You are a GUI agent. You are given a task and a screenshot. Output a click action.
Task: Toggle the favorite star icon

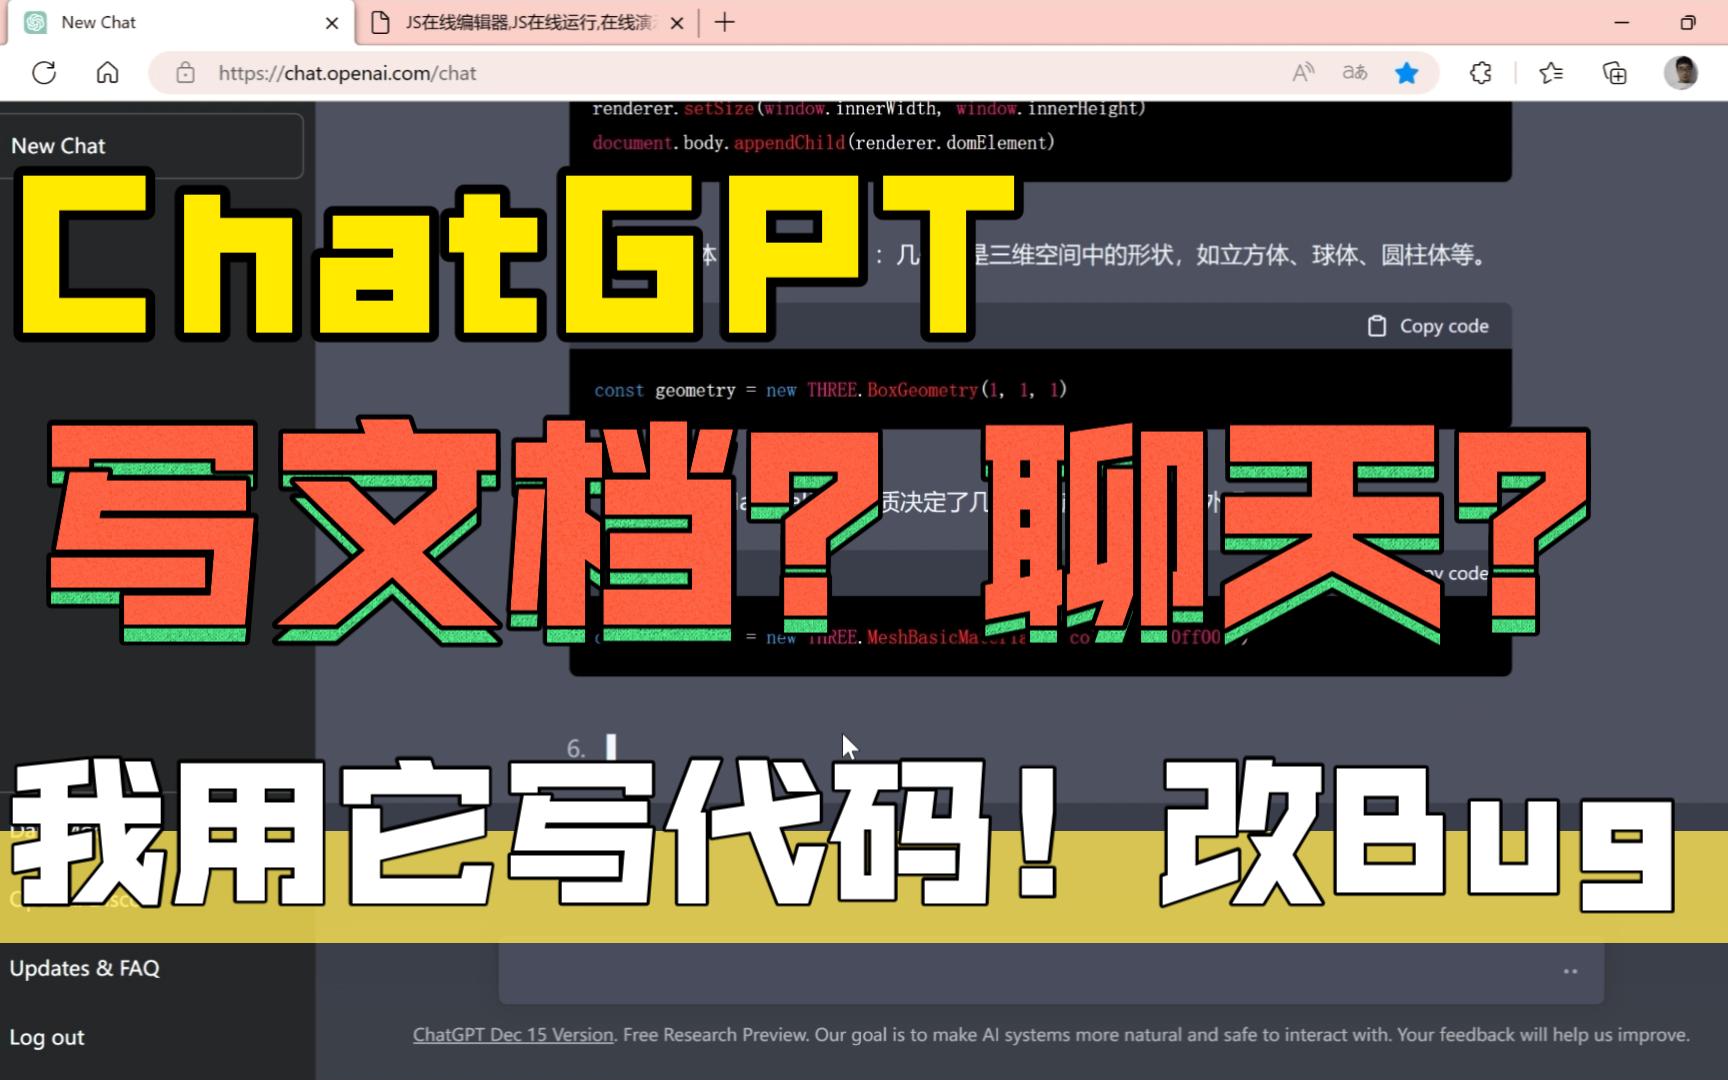[1407, 73]
